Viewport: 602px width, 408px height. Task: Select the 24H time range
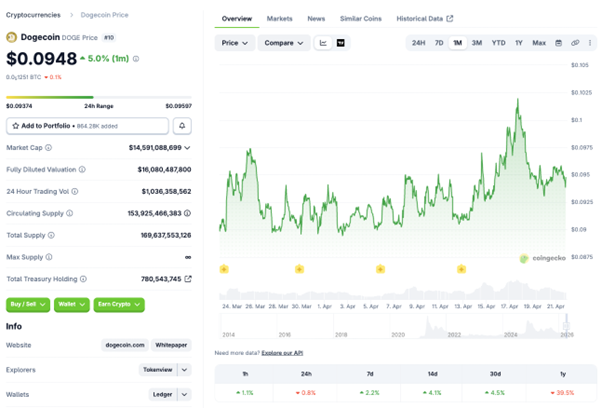(x=418, y=43)
